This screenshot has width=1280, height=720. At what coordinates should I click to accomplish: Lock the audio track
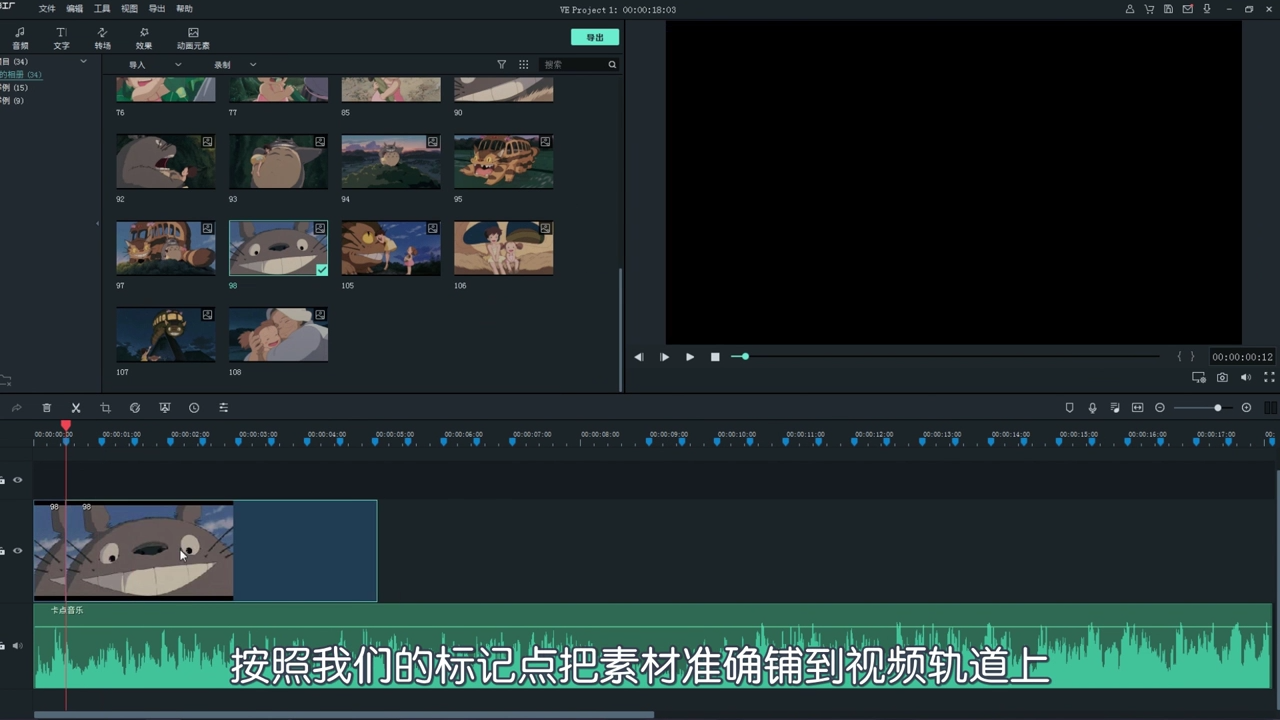tap(2, 646)
